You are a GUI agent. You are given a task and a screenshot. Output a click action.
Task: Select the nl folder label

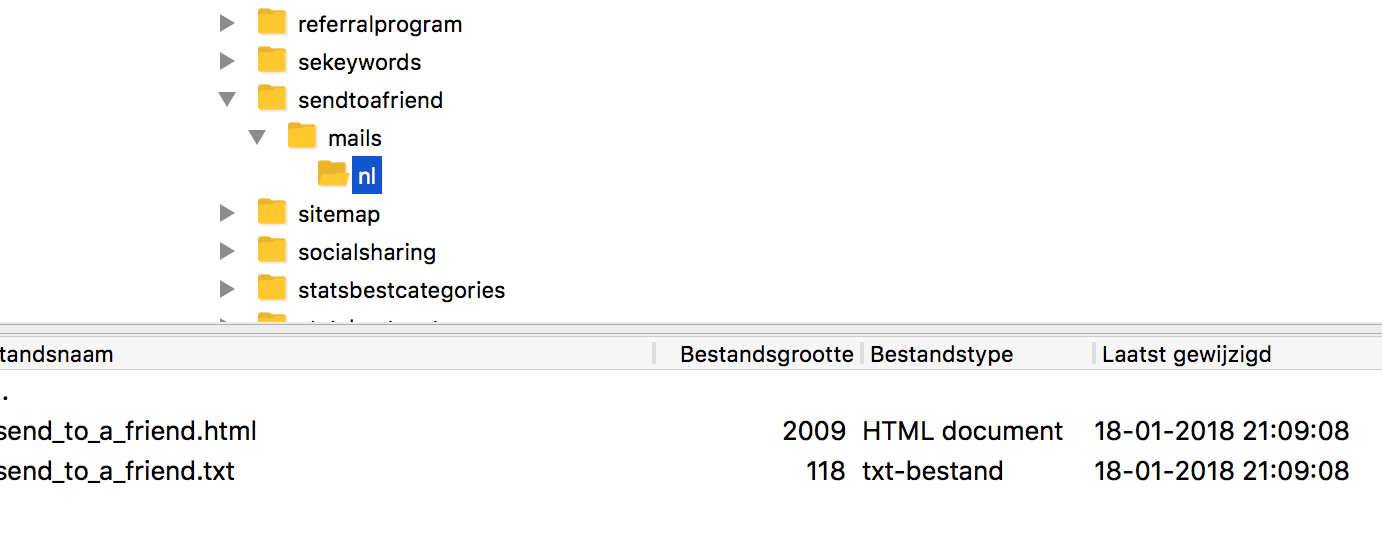(x=367, y=176)
